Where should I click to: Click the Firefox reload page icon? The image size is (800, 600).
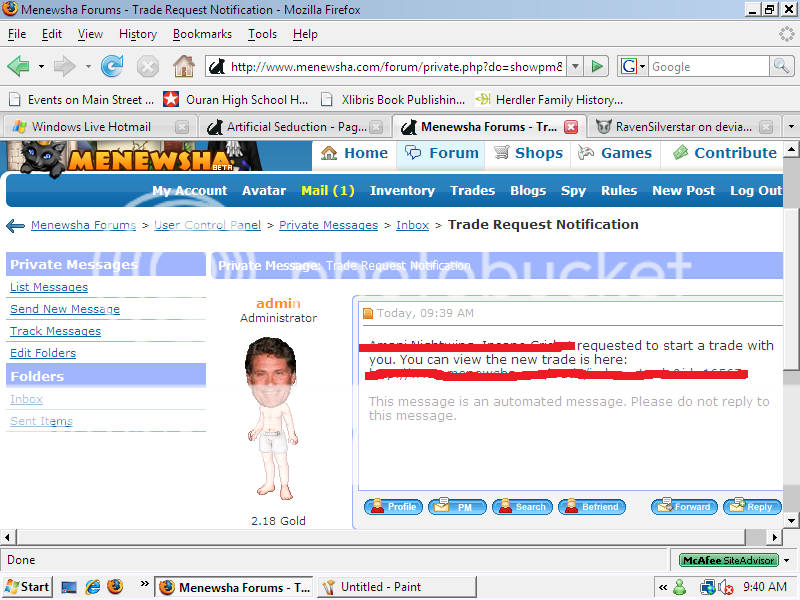[112, 67]
